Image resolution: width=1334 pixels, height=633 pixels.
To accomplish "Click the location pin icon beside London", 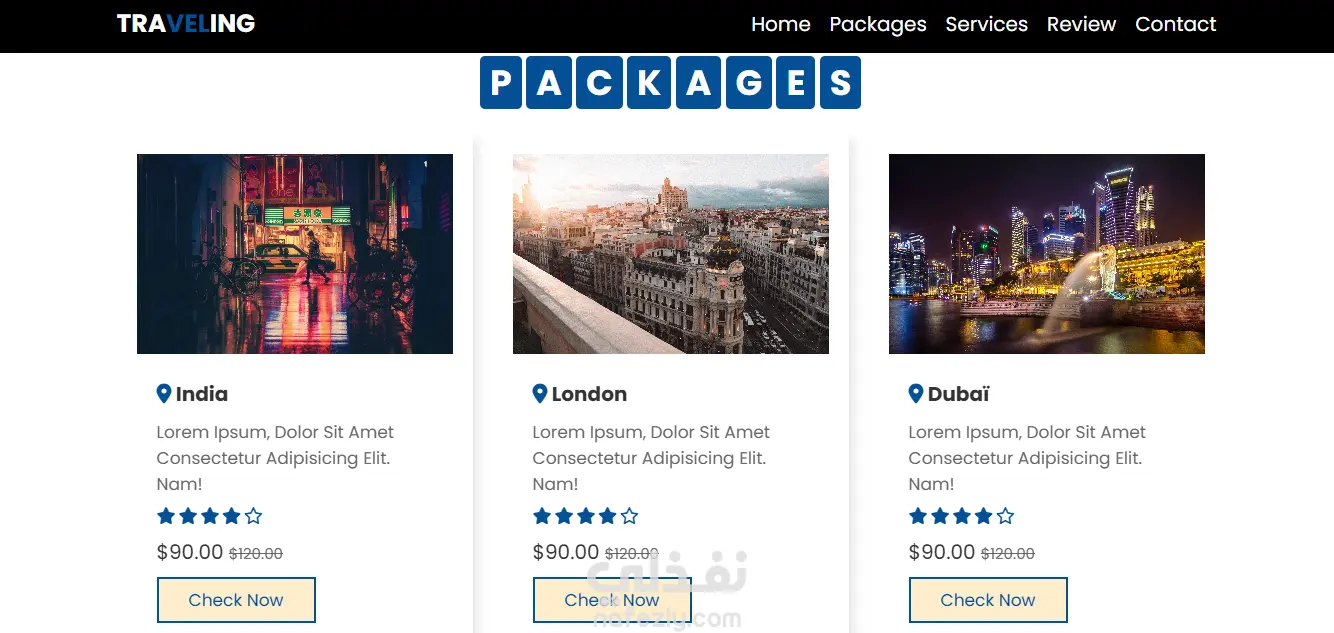I will pyautogui.click(x=540, y=394).
